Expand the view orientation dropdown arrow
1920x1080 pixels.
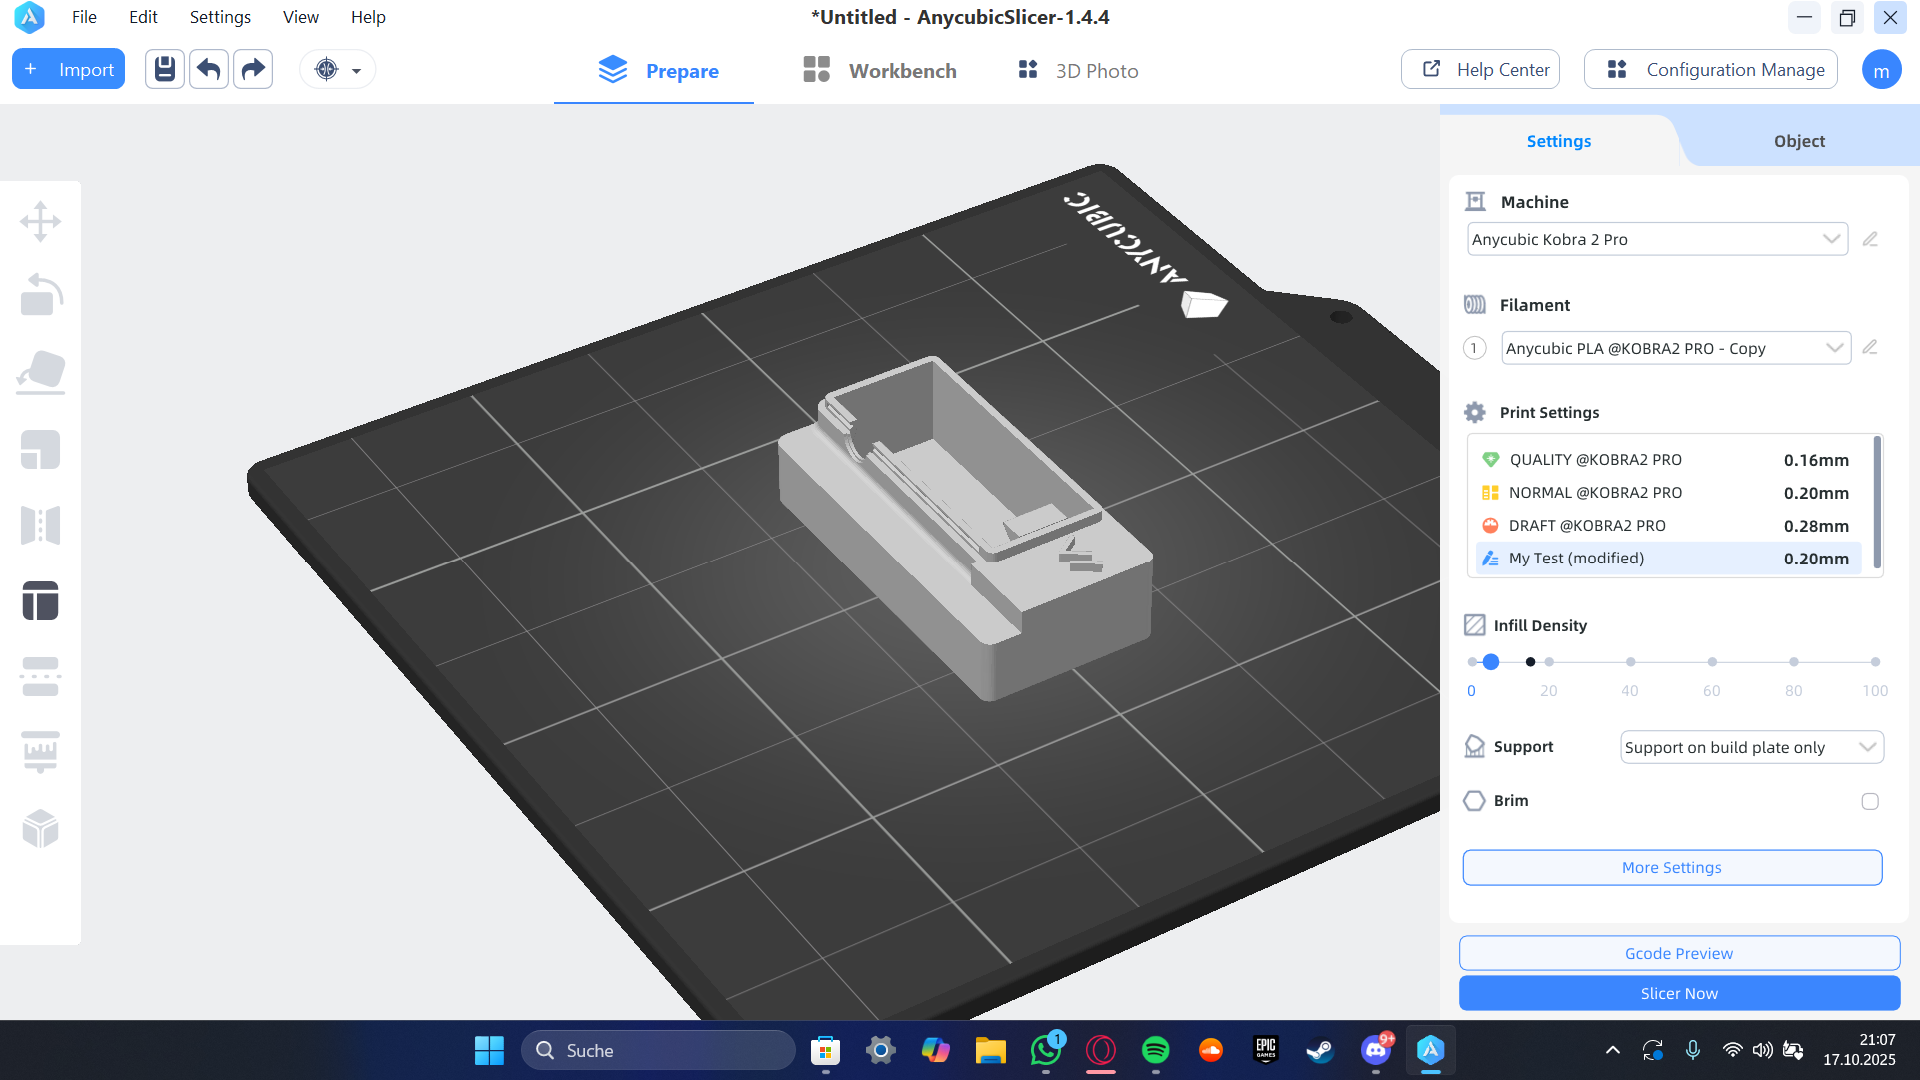[356, 70]
